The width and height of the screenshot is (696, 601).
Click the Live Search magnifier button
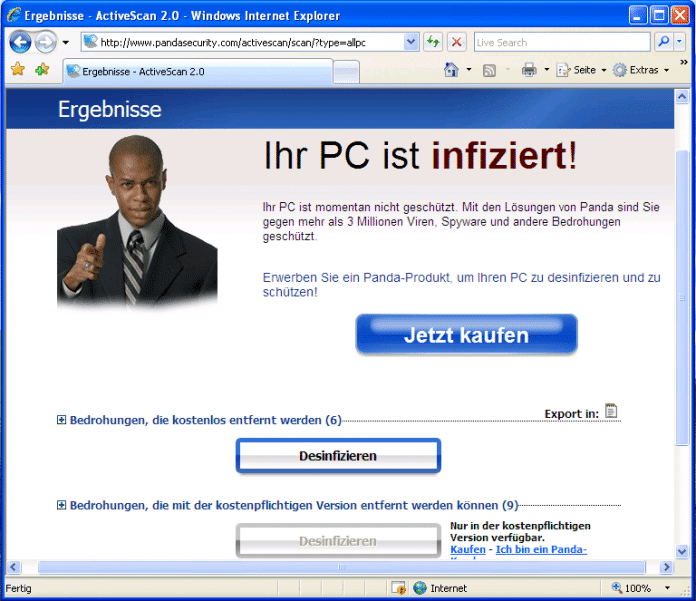(x=663, y=42)
